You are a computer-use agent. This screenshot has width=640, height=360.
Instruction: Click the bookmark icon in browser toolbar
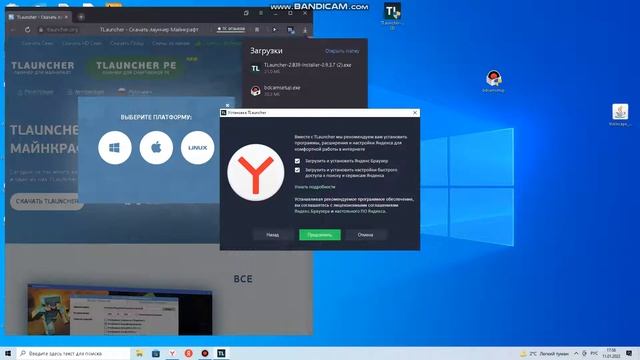pyautogui.click(x=257, y=30)
